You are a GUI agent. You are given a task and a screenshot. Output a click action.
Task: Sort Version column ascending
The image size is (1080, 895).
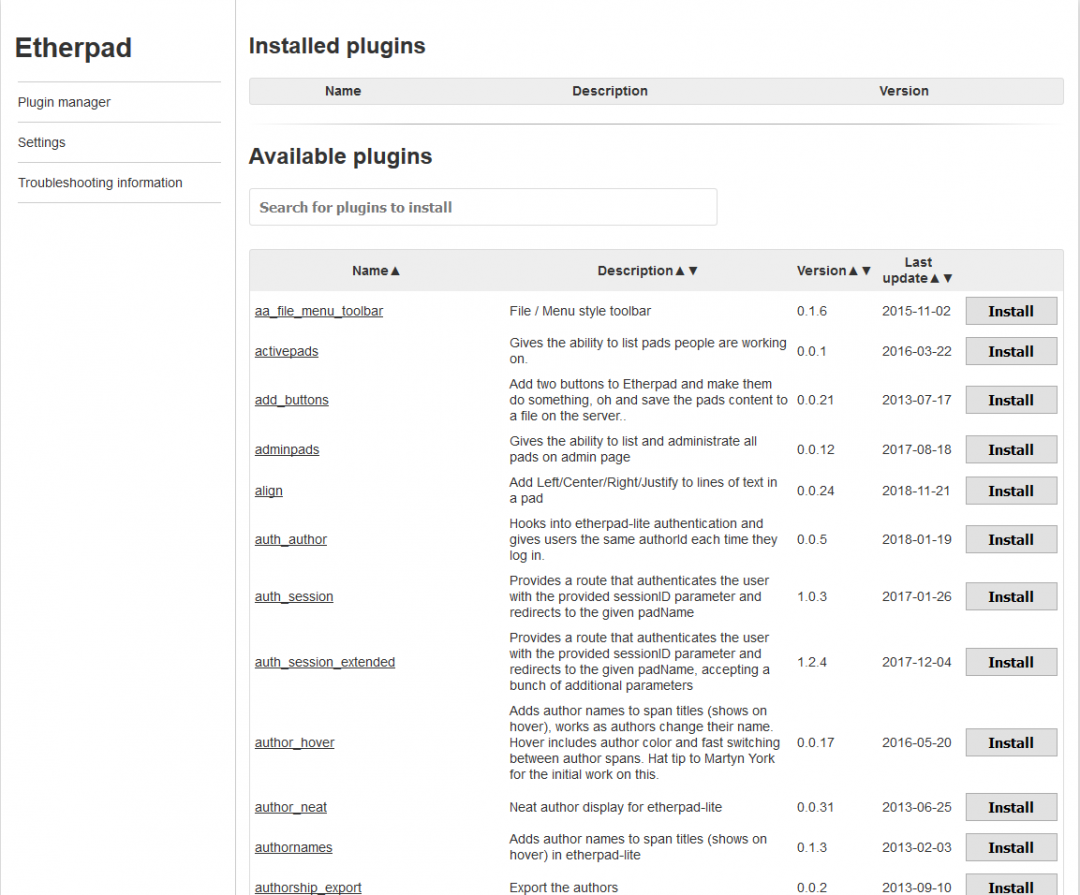tap(852, 270)
